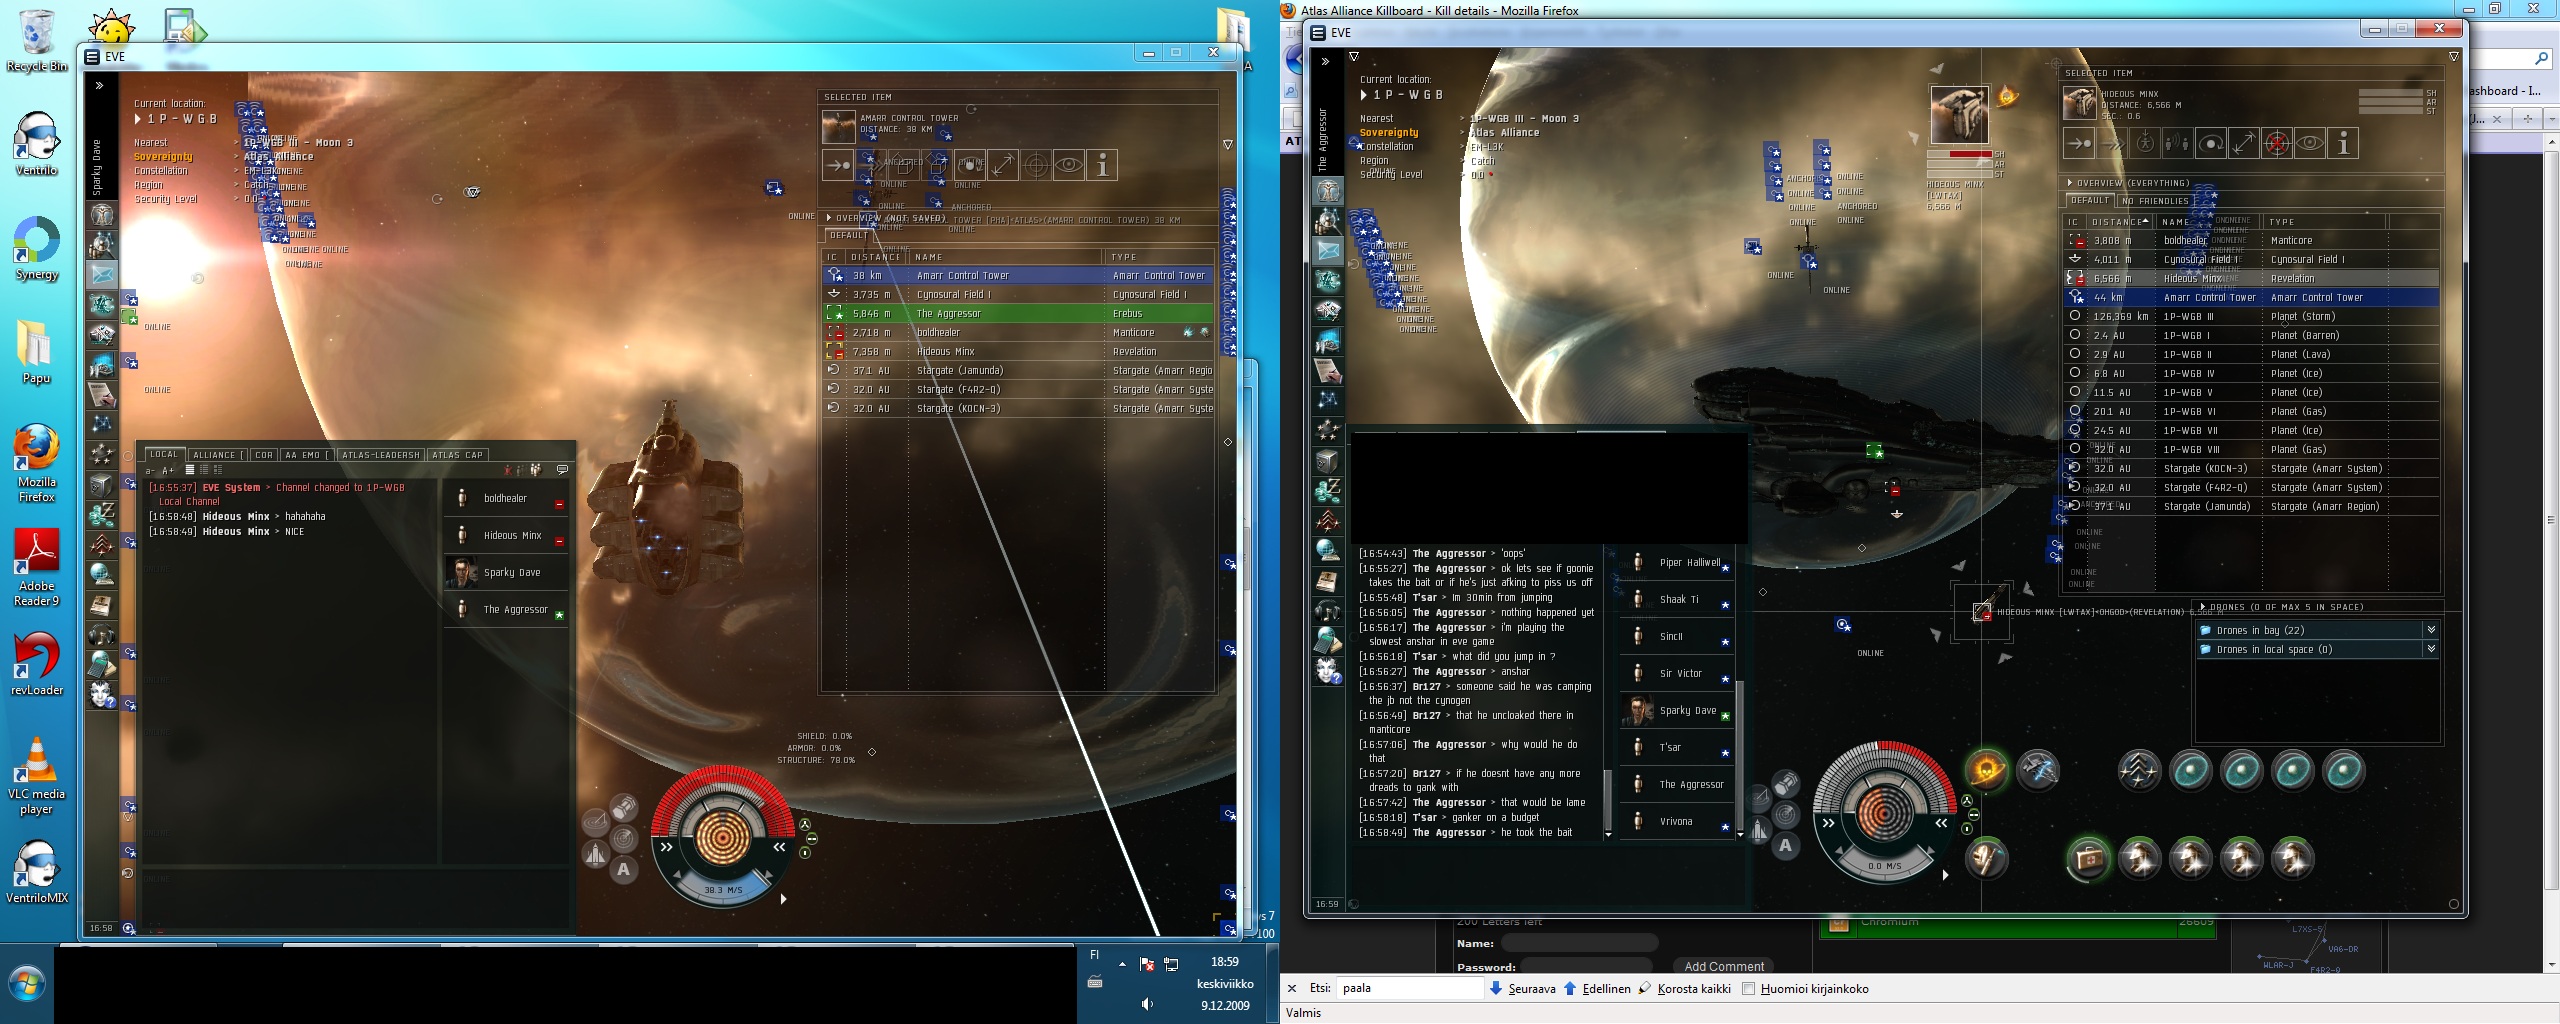
Task: Open Character Sheet in right EVE window Neocom
Action: (1328, 191)
